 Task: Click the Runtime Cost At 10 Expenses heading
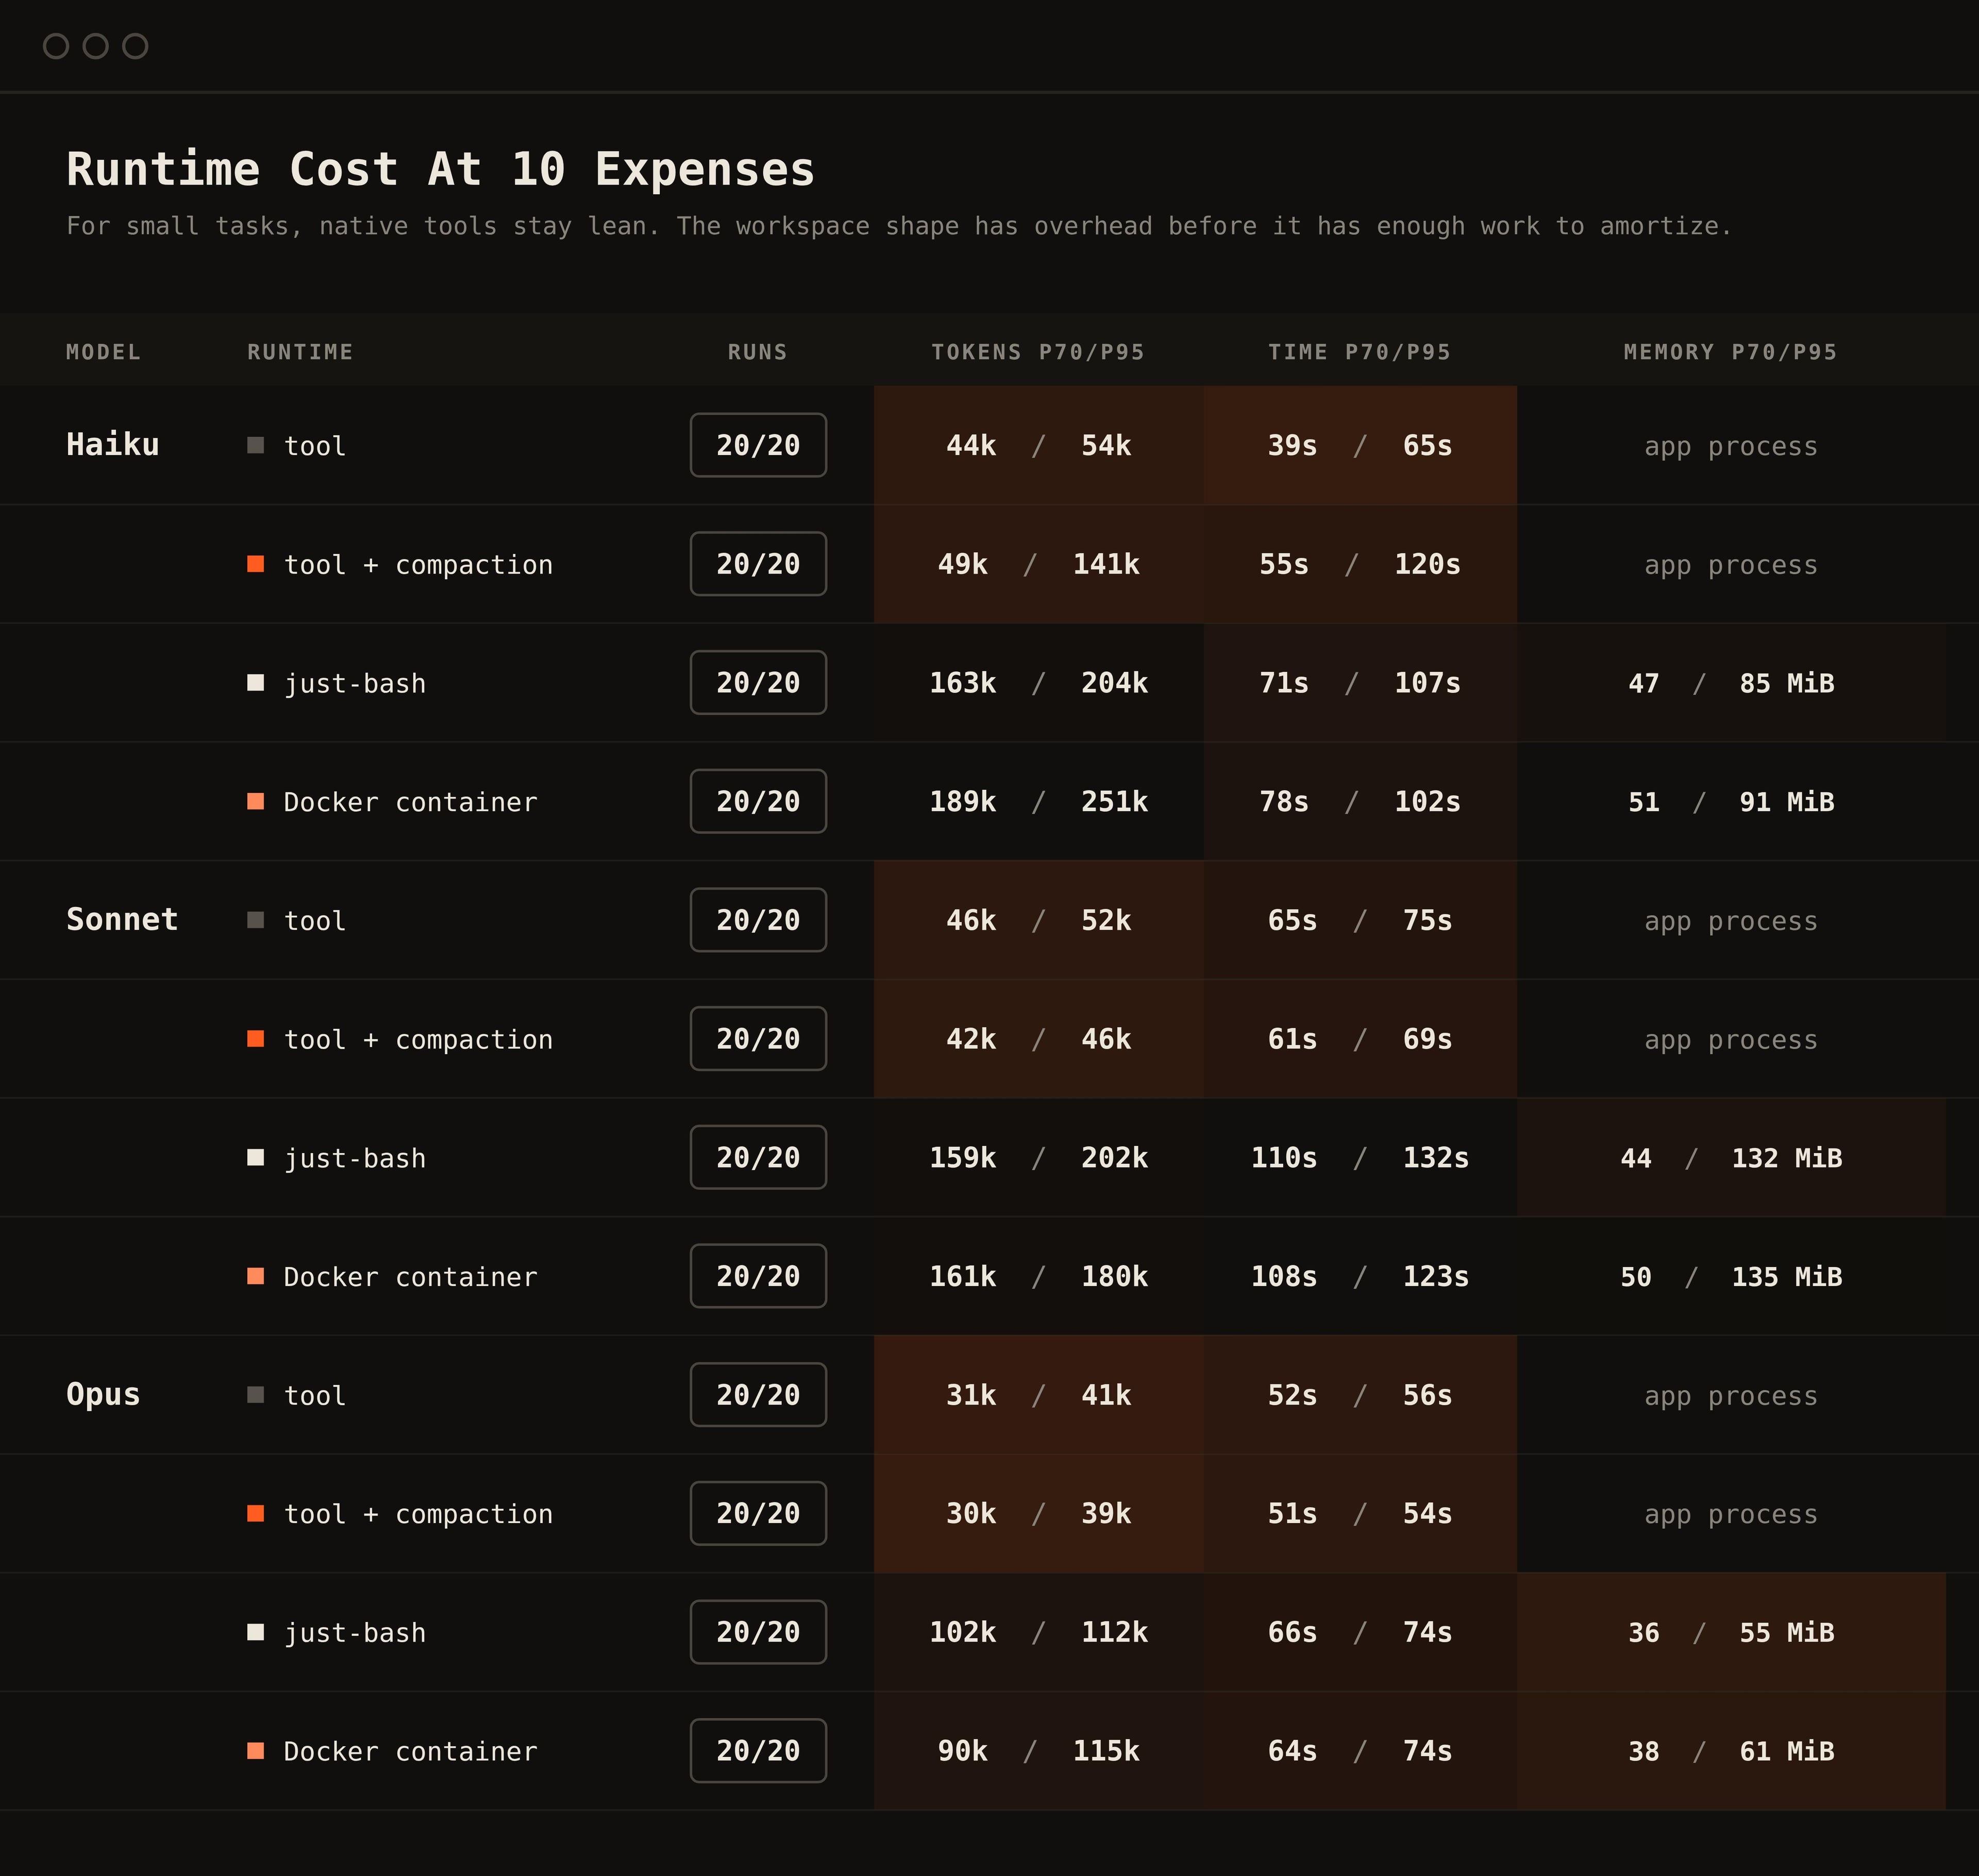(x=441, y=168)
